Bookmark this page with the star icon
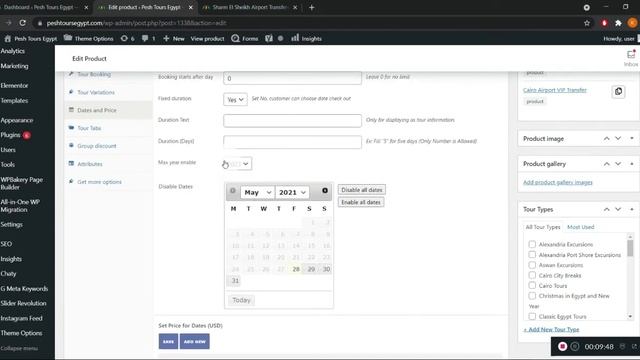The height and width of the screenshot is (360, 640). tap(587, 23)
